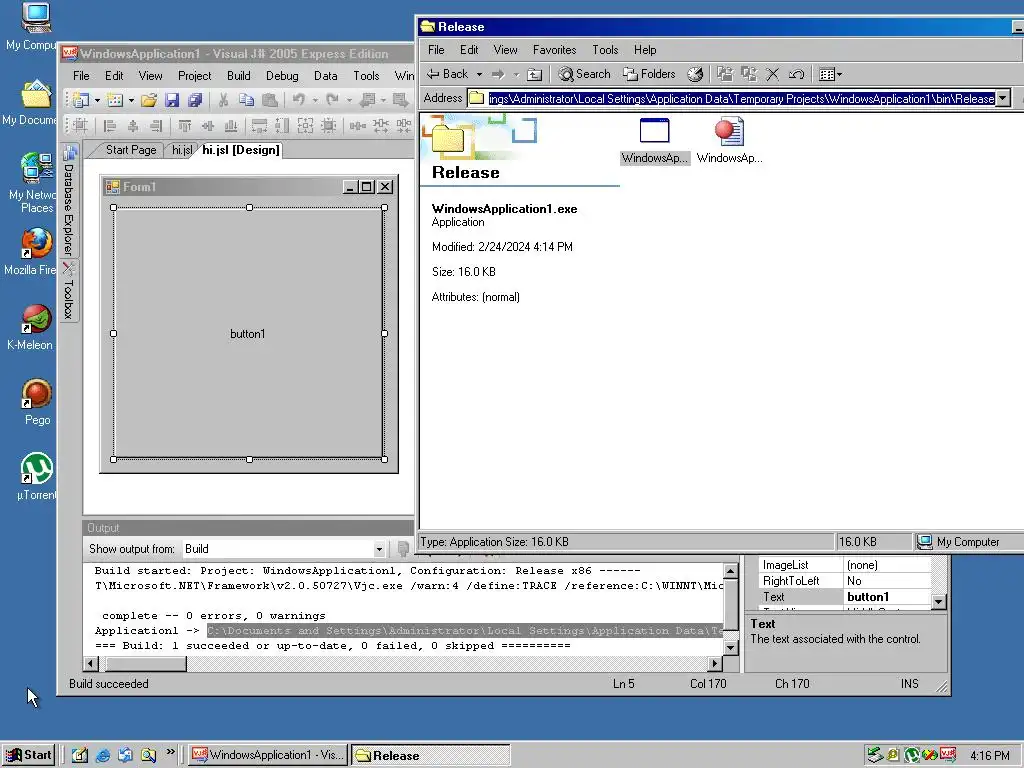The image size is (1024, 768).
Task: Click the uTorrent tray icon
Action: coord(911,755)
